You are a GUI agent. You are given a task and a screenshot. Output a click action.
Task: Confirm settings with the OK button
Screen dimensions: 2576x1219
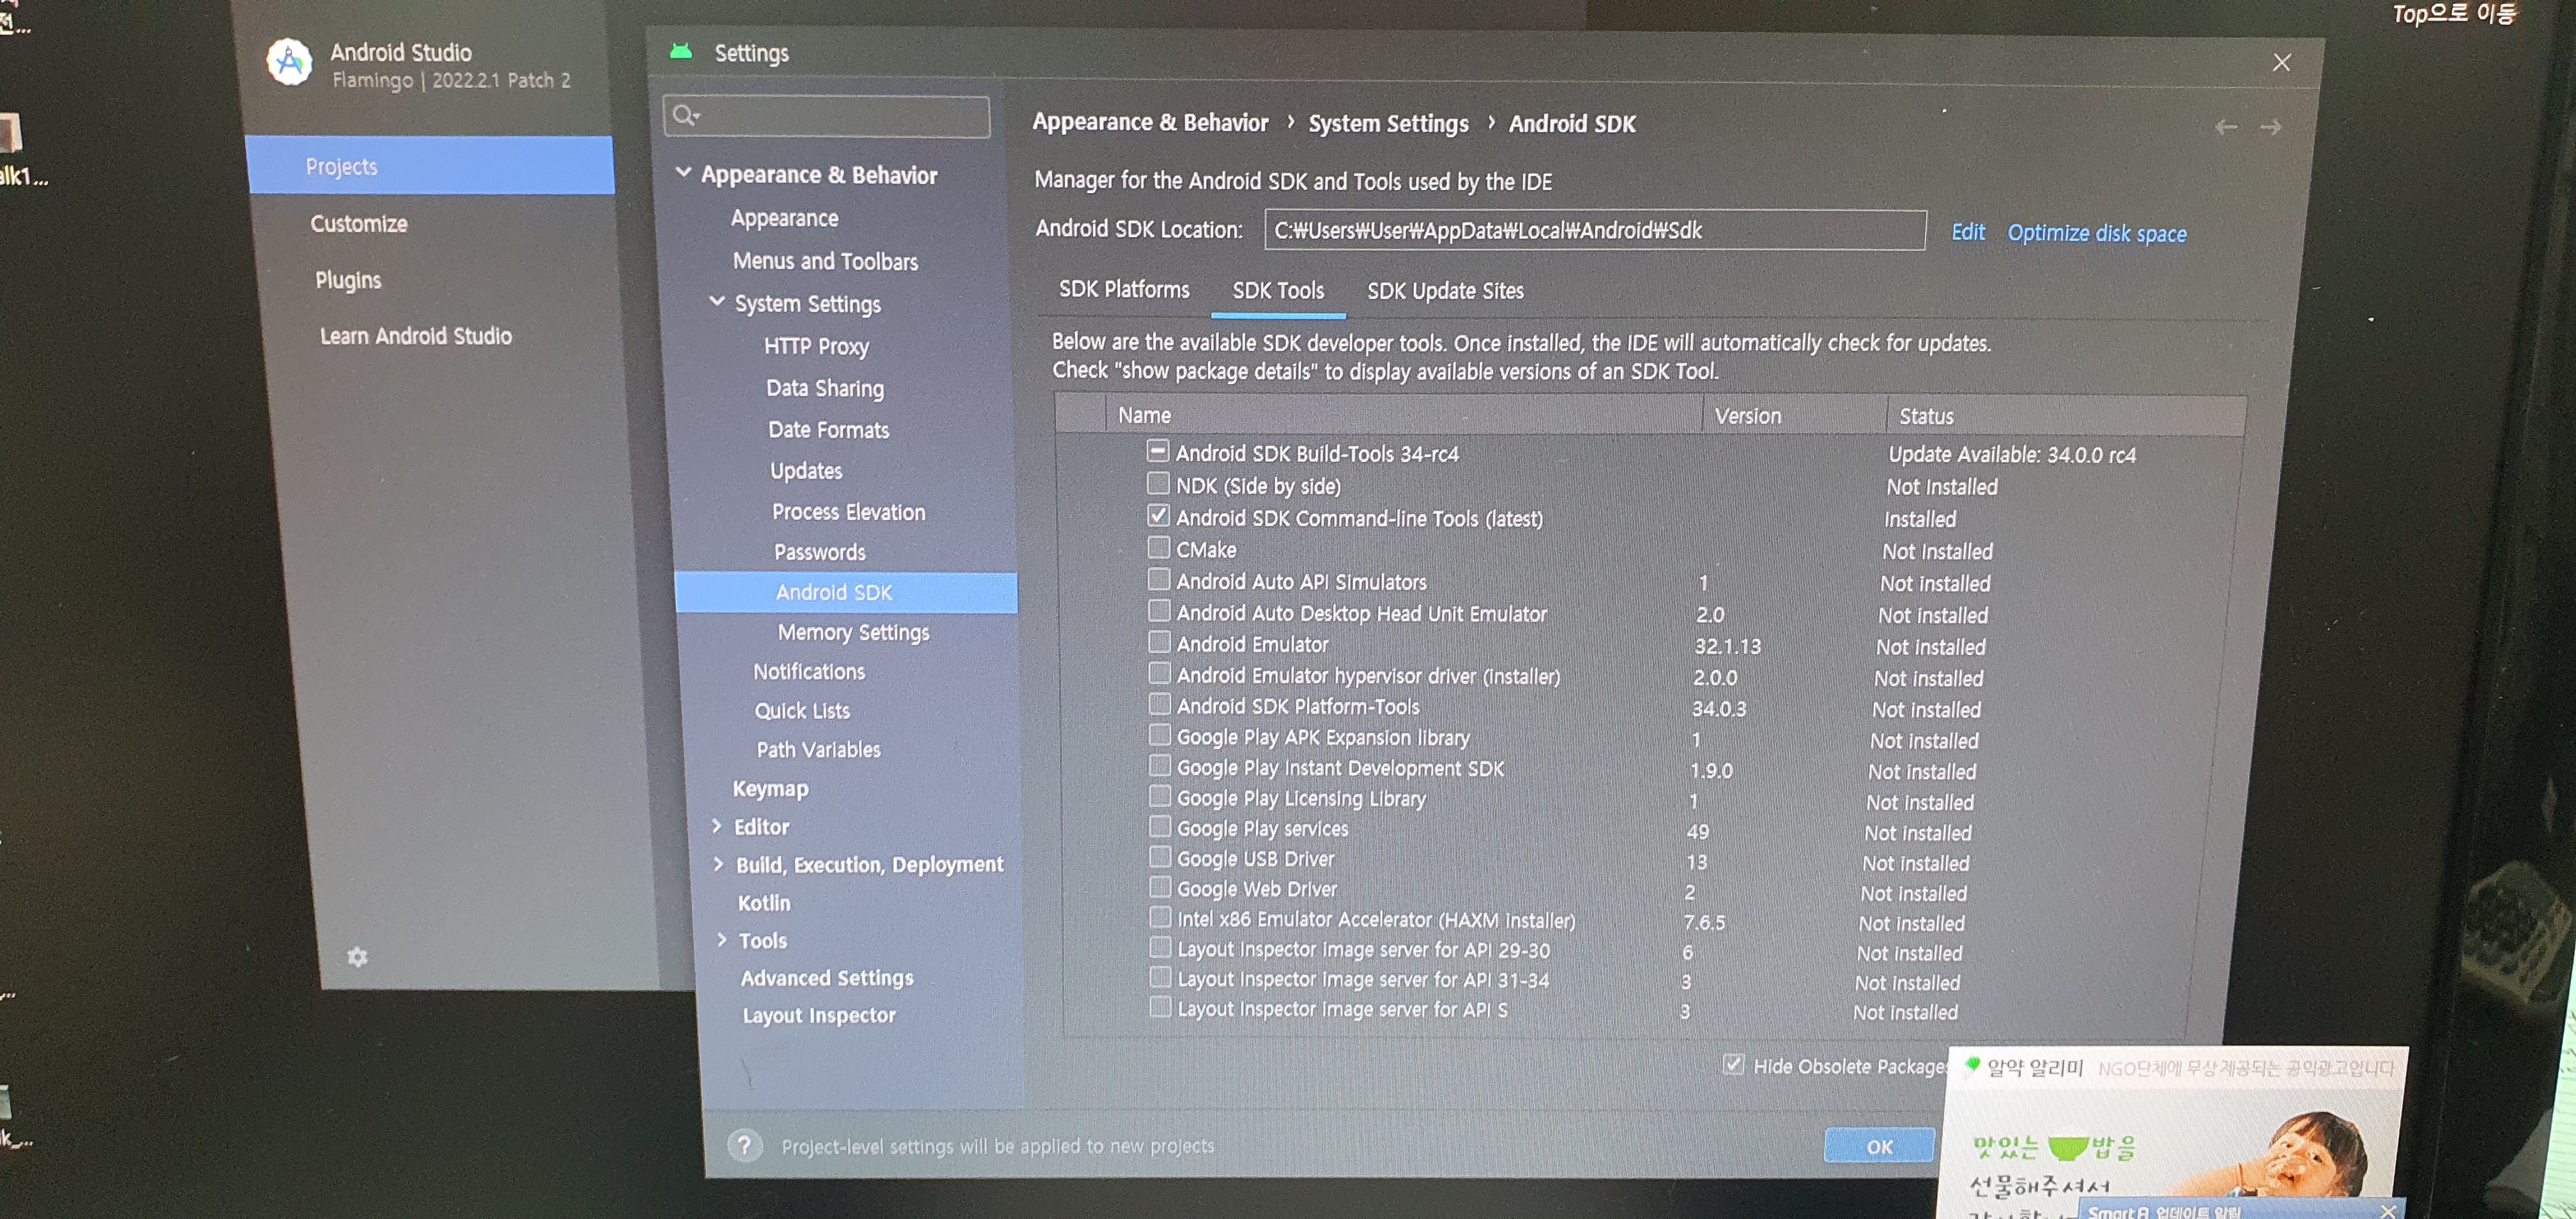pyautogui.click(x=1879, y=1146)
